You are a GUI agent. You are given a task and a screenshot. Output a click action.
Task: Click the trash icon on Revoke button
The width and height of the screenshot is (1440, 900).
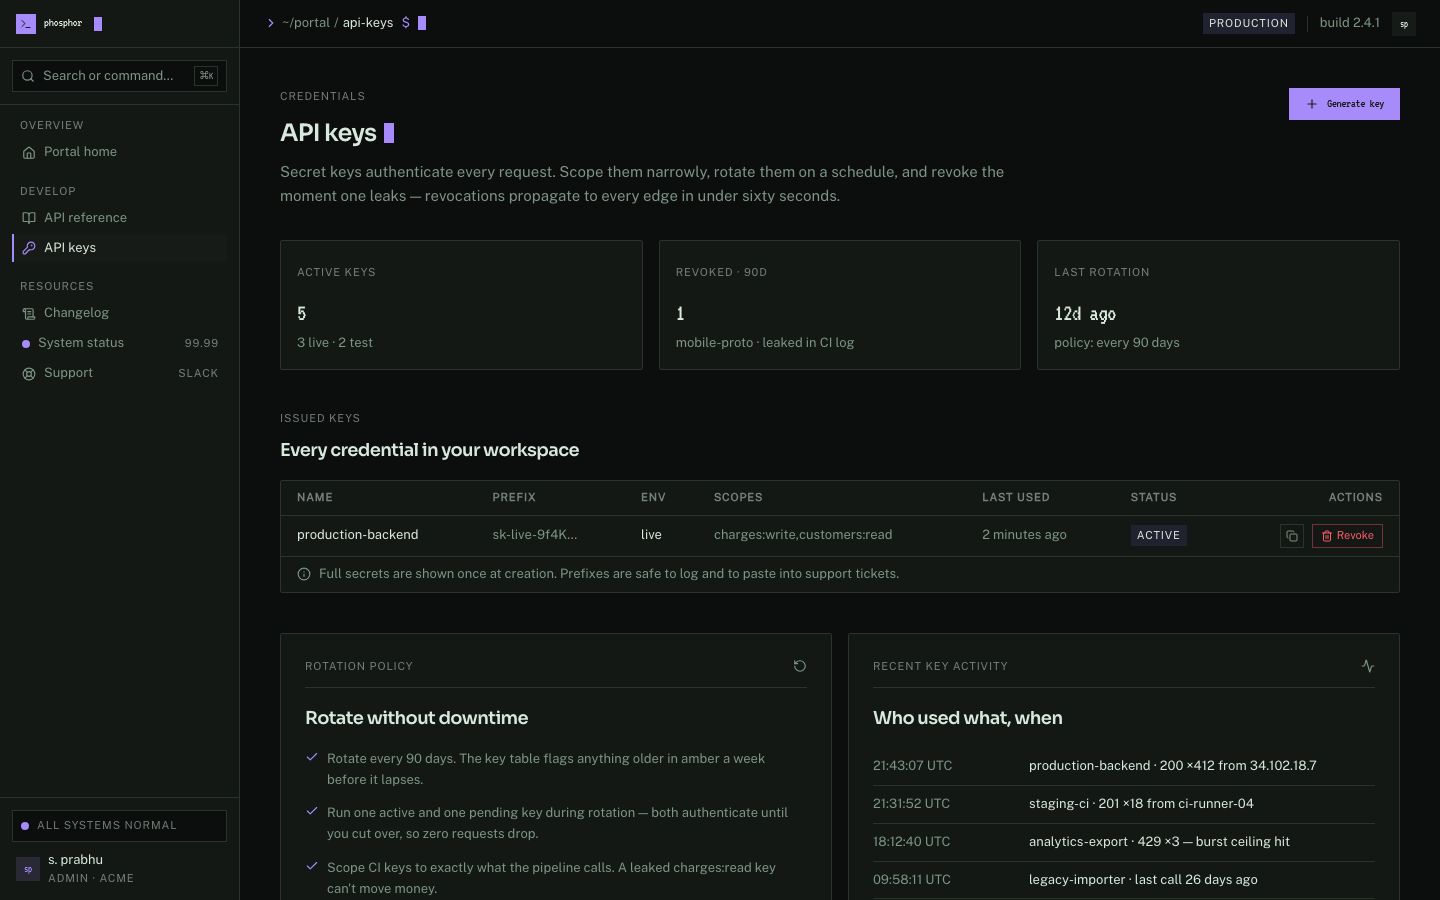[1327, 536]
